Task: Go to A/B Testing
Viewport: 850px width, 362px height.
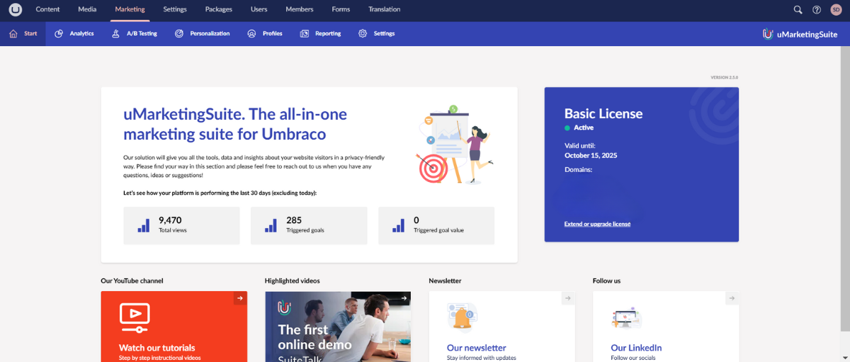Action: click(x=134, y=34)
